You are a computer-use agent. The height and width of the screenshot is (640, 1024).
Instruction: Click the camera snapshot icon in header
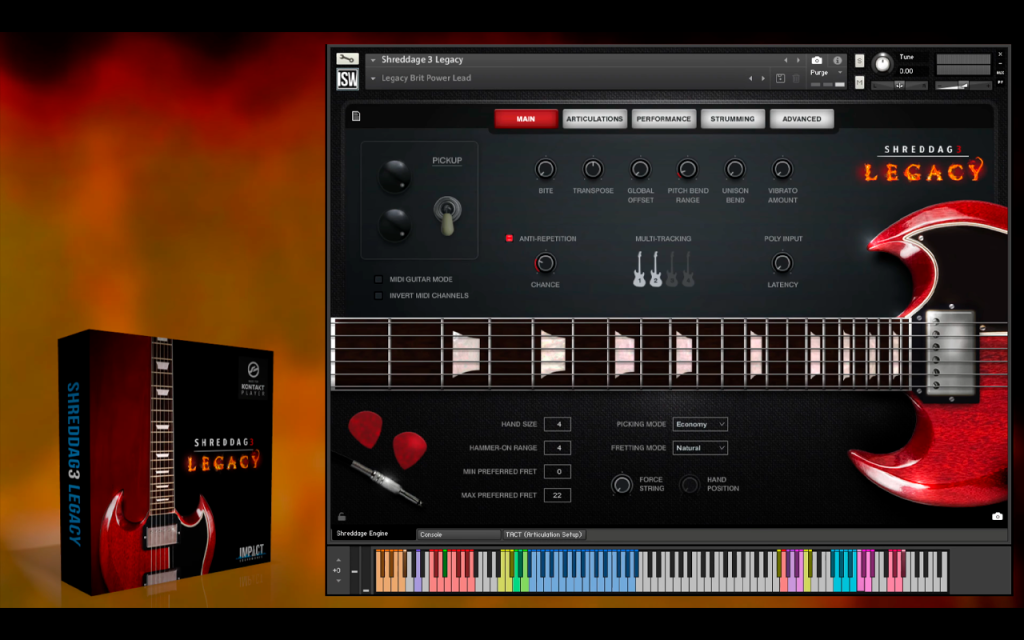pos(816,60)
